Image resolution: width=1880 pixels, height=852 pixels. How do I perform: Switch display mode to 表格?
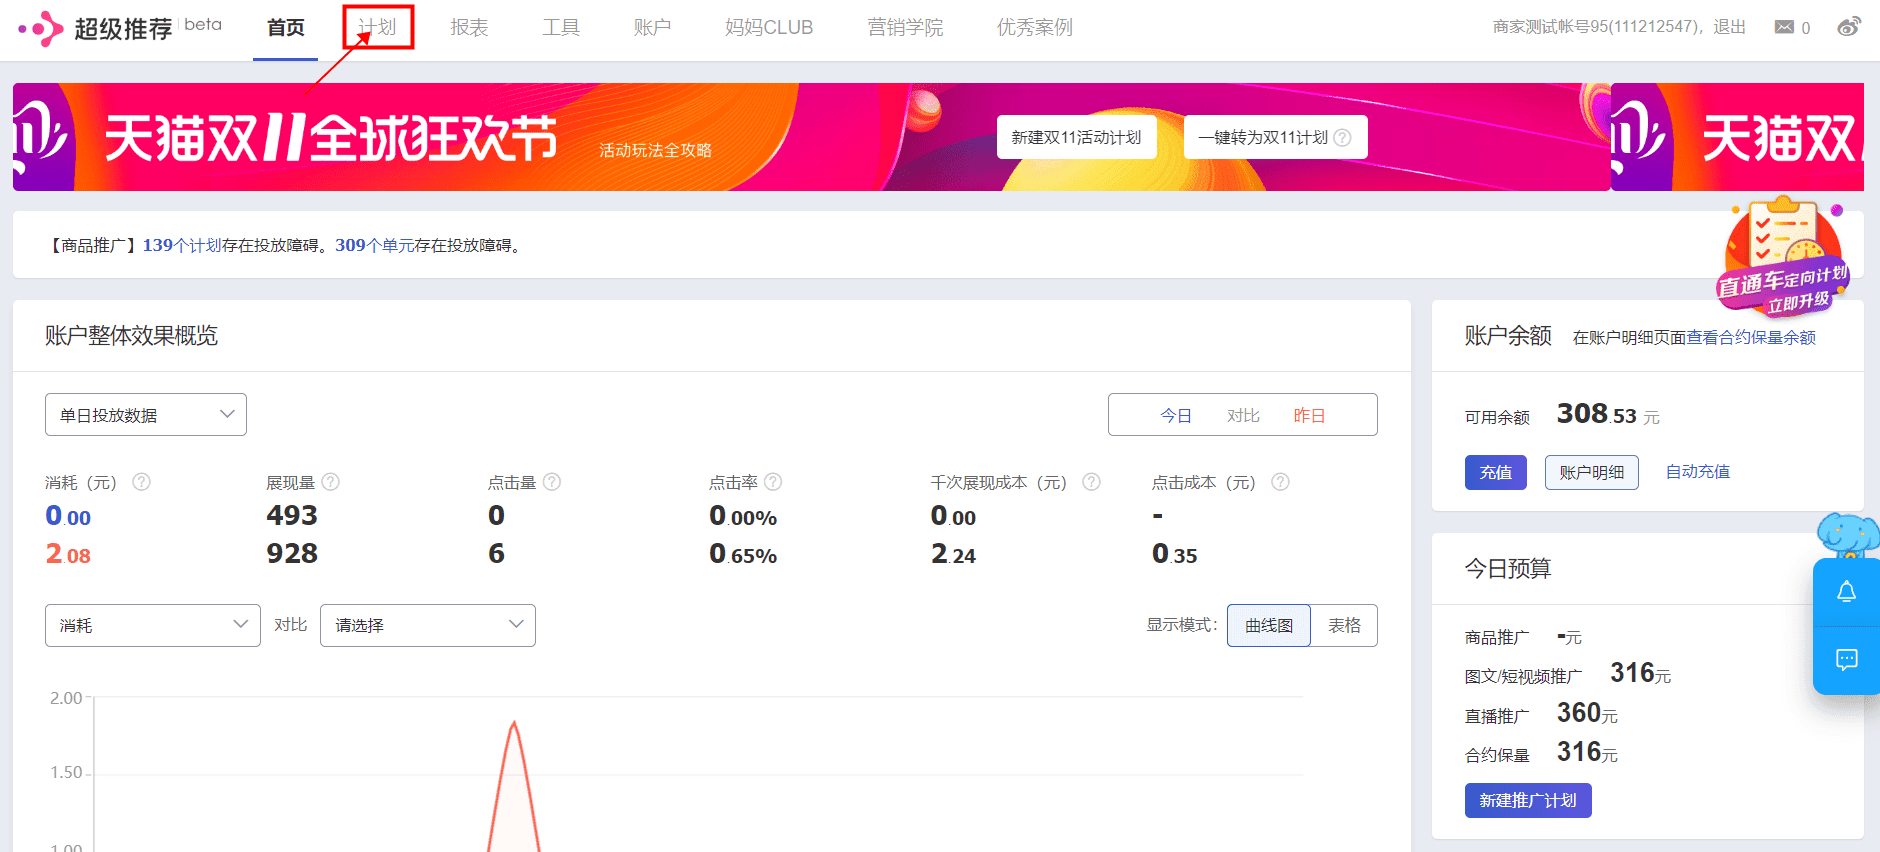pyautogui.click(x=1344, y=625)
